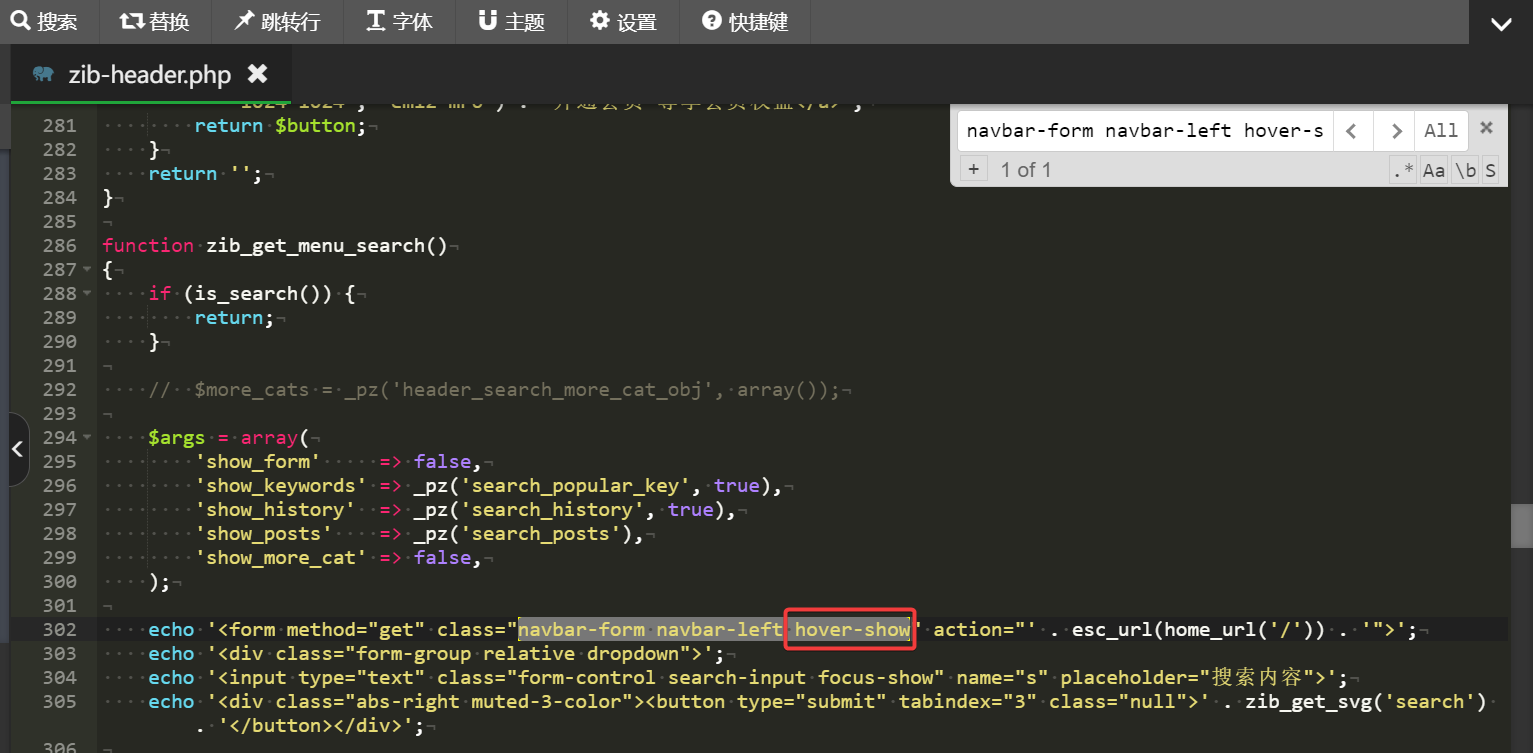This screenshot has width=1533, height=753.
Task: Collapse top toolbar with chevron down
Action: (1501, 24)
